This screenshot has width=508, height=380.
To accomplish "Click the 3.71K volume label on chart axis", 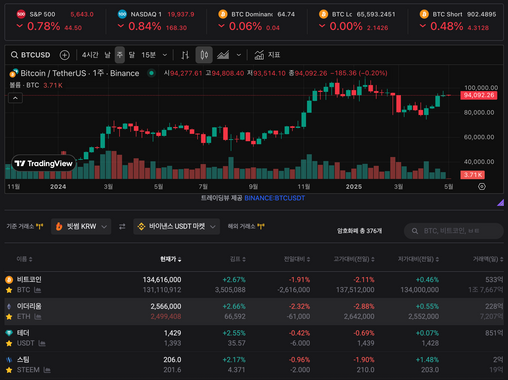I will pyautogui.click(x=472, y=175).
